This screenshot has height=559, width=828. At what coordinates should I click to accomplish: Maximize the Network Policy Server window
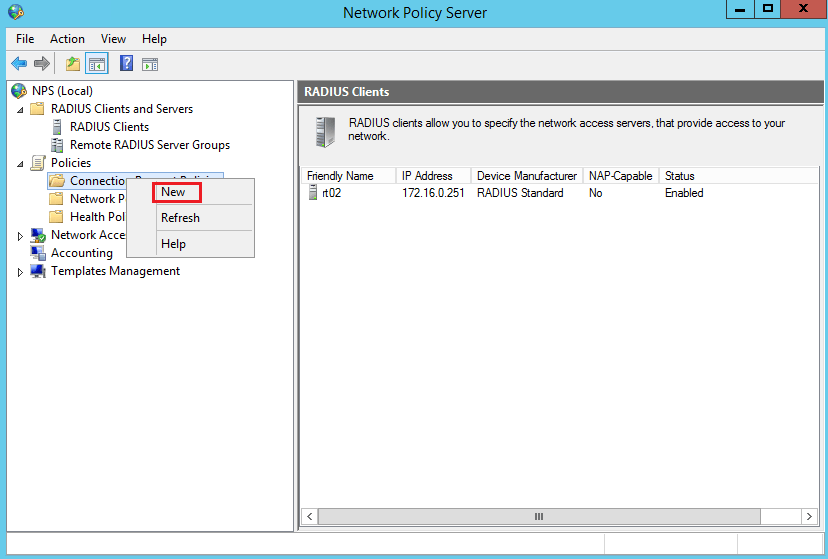(x=767, y=10)
